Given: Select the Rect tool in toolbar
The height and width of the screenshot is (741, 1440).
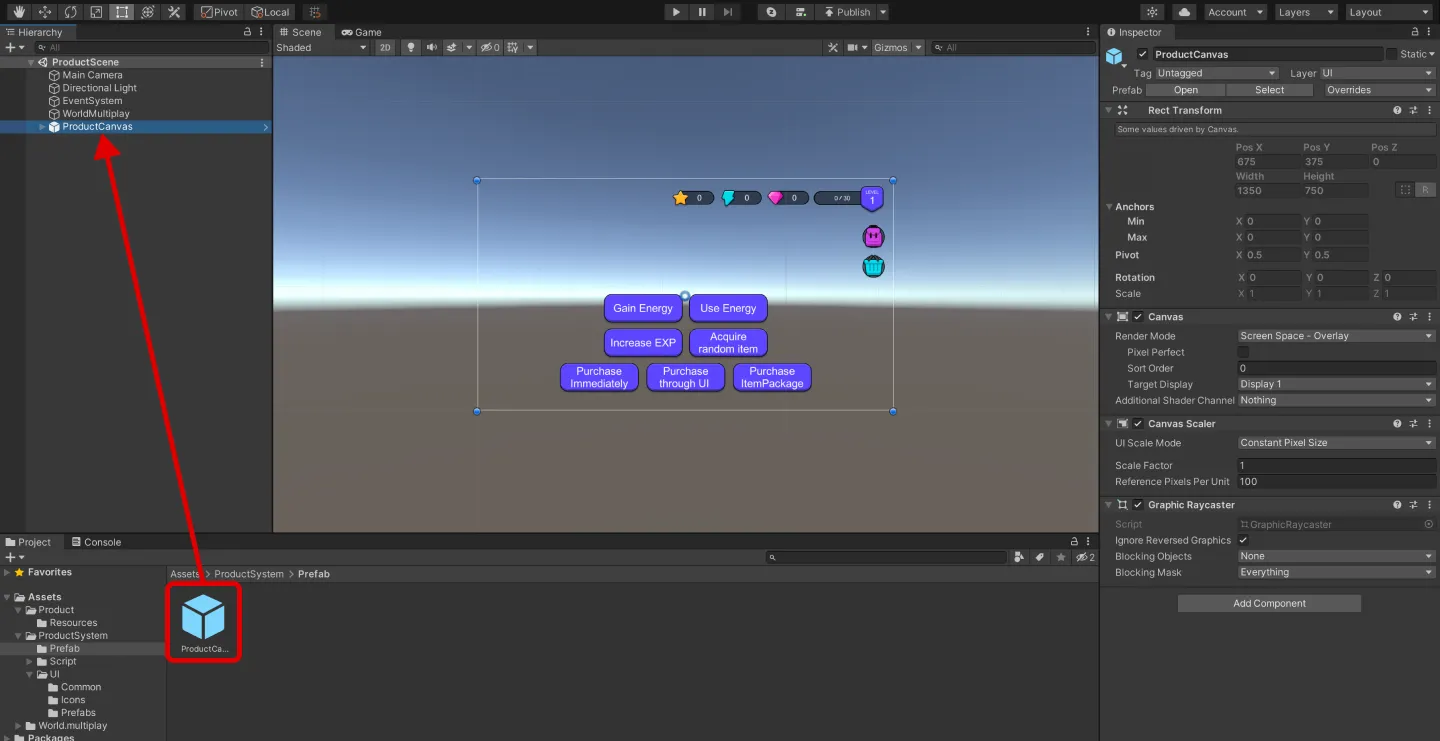Looking at the screenshot, I should (x=122, y=12).
